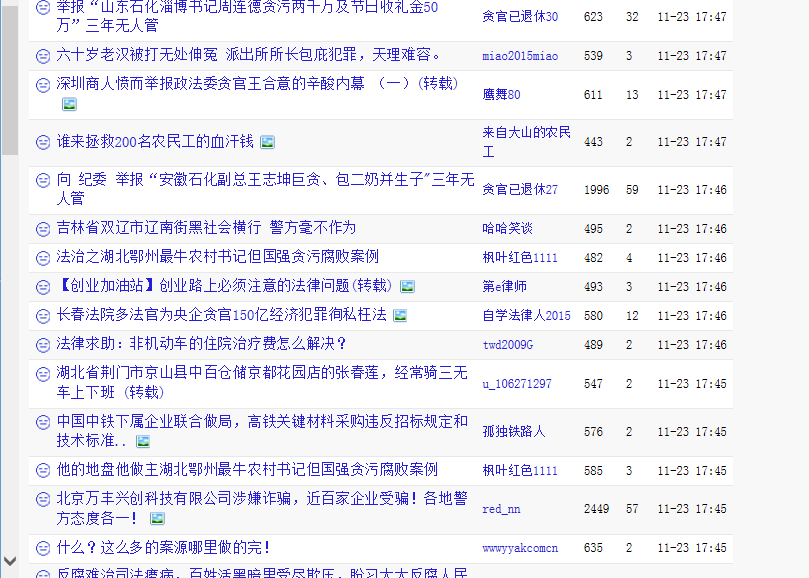Click smiley icon beside 中国中铁下属企业 post
809x578 pixels.
point(43,423)
